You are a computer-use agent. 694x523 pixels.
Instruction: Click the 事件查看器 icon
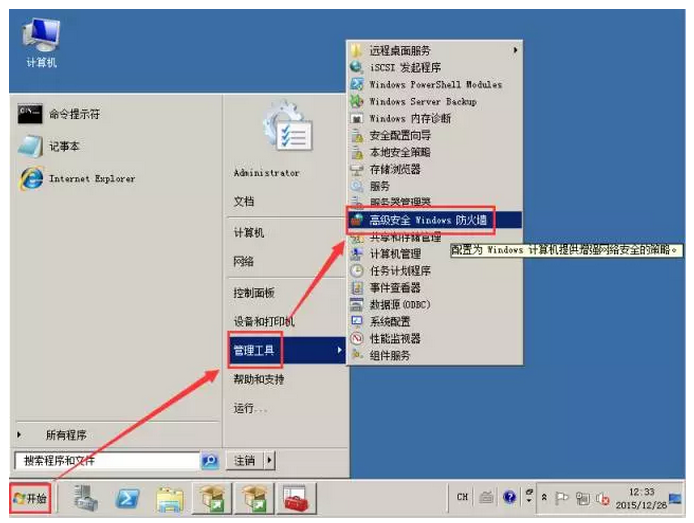(x=356, y=288)
